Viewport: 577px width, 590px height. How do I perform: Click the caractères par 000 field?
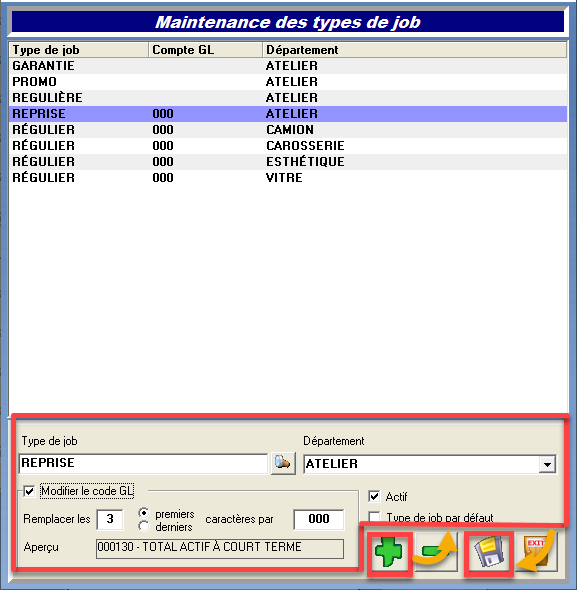(319, 519)
